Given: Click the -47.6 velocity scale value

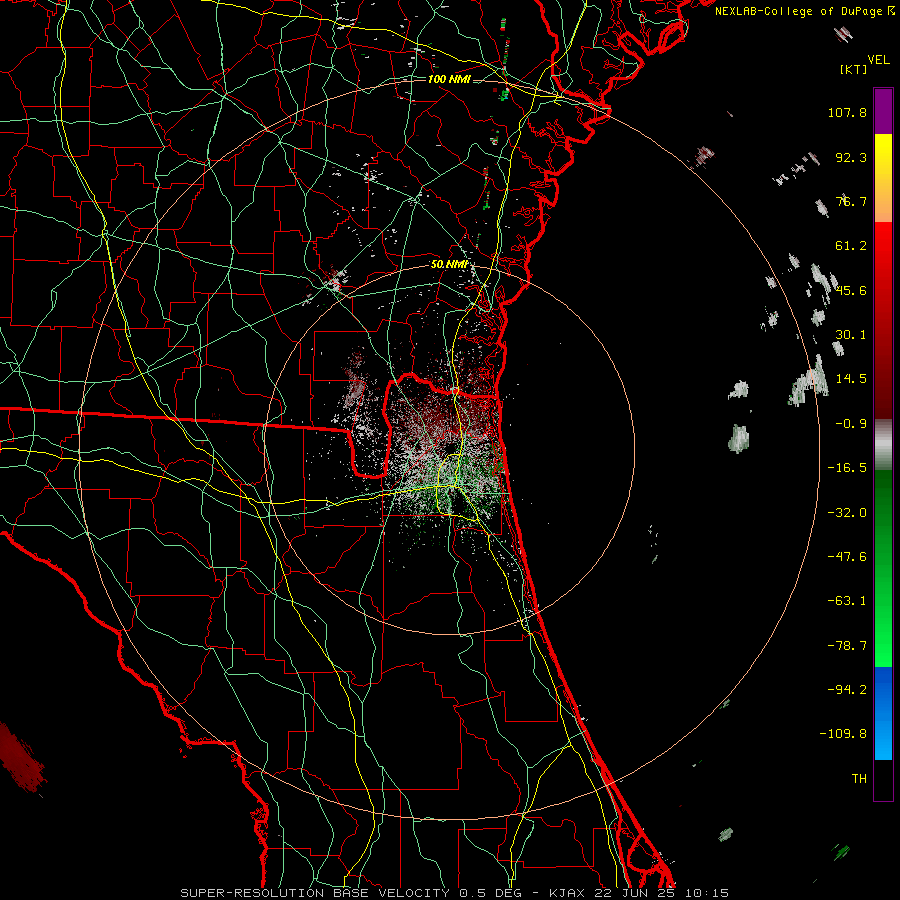Looking at the screenshot, I should [847, 557].
